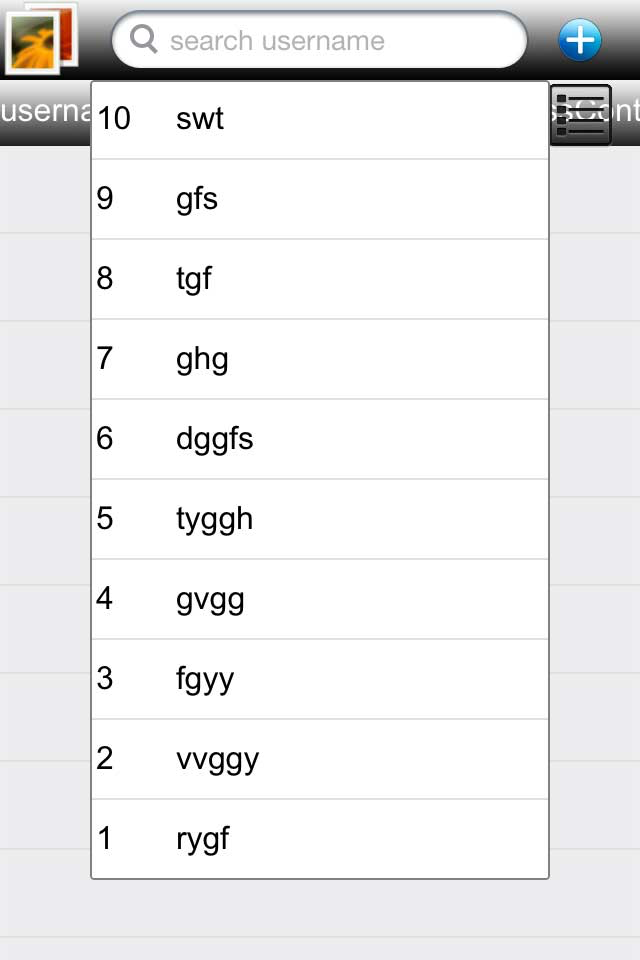Viewport: 640px width, 960px height.
Task: Toggle the list view icon
Action: tap(580, 115)
